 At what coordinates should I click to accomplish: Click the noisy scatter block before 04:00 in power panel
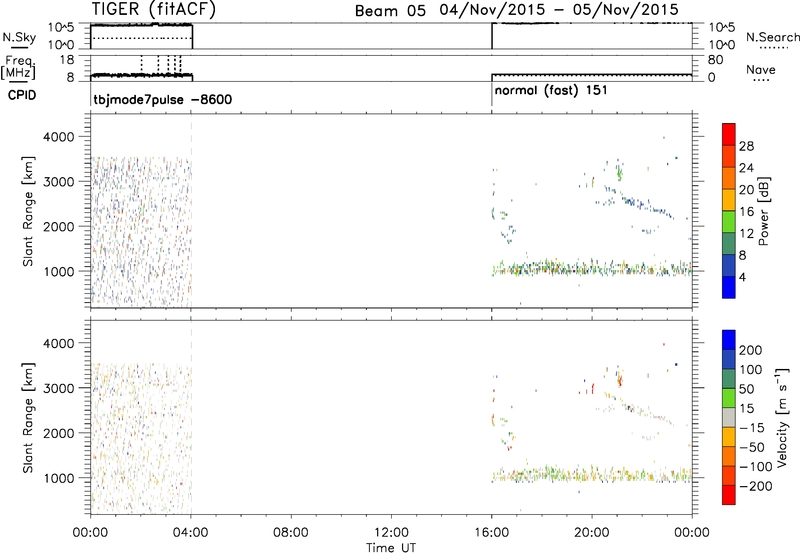pyautogui.click(x=141, y=232)
